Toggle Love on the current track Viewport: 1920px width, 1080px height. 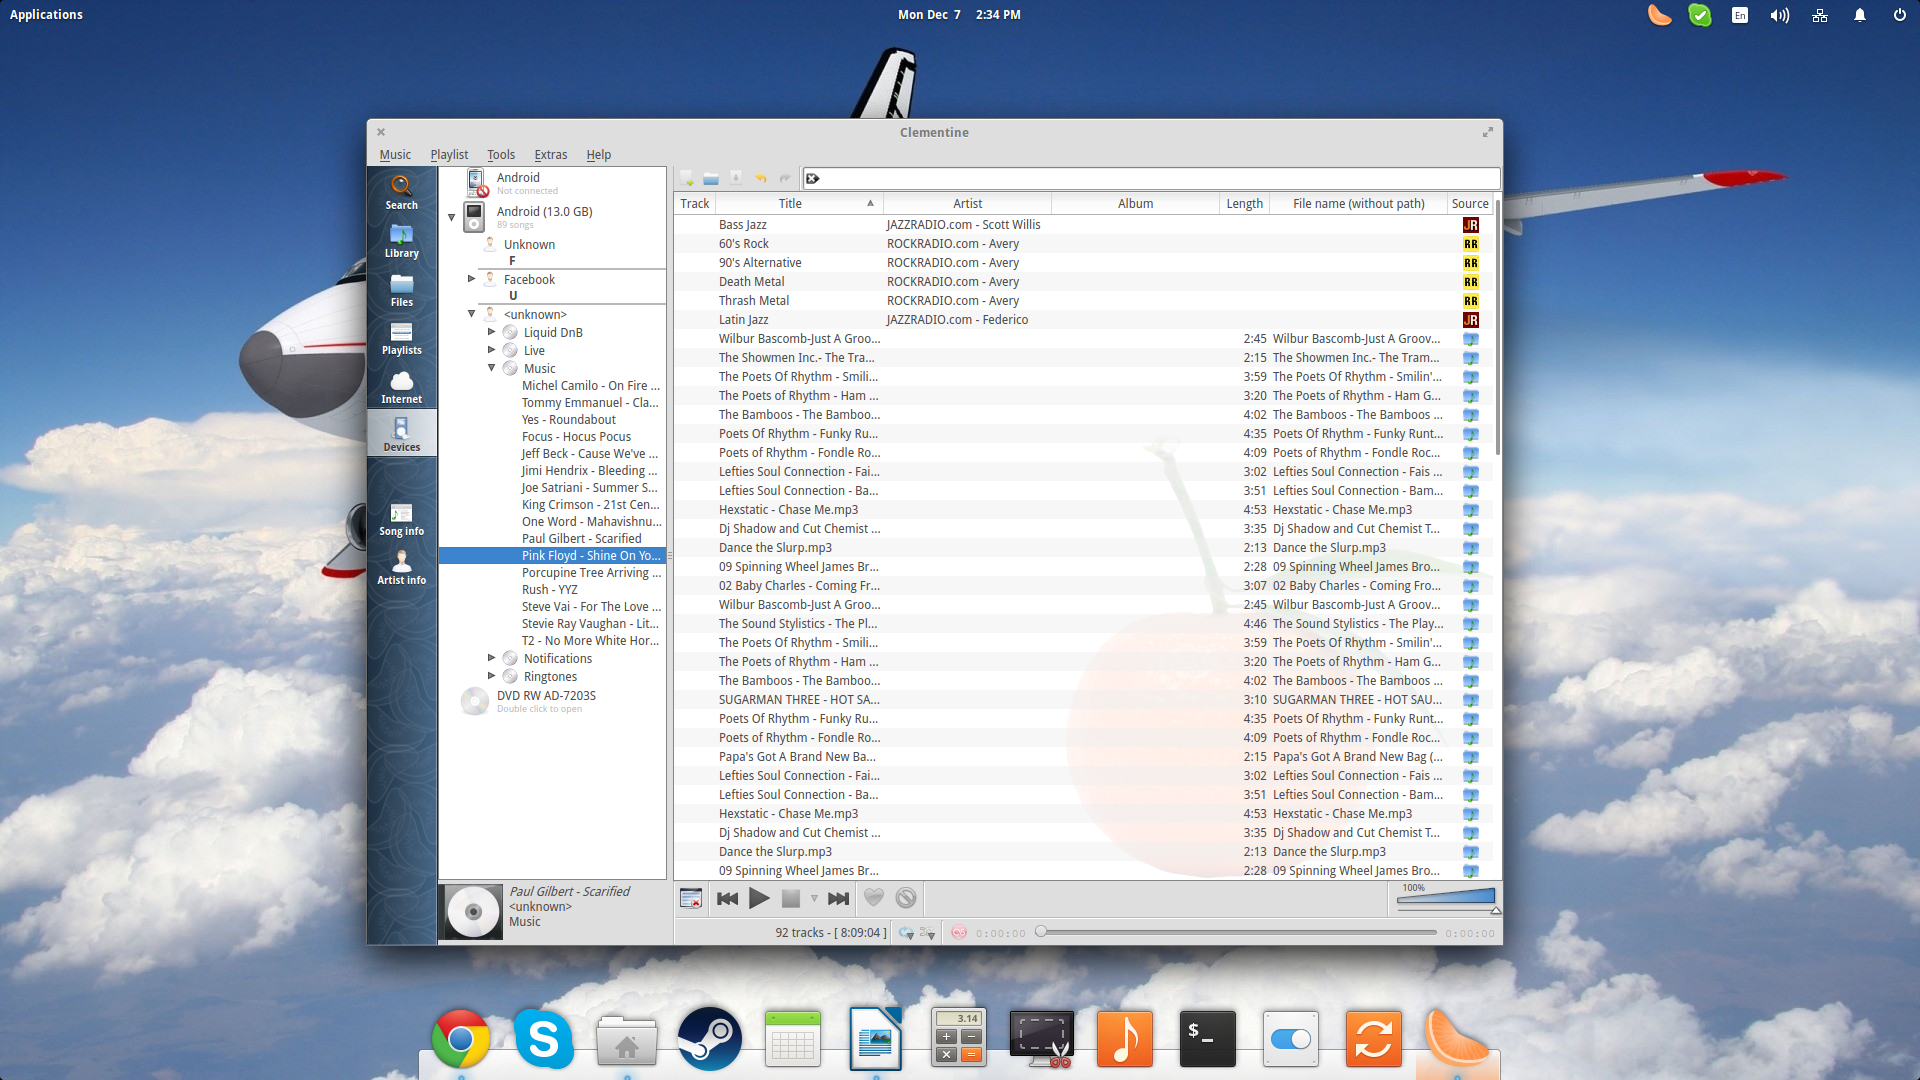(x=873, y=898)
